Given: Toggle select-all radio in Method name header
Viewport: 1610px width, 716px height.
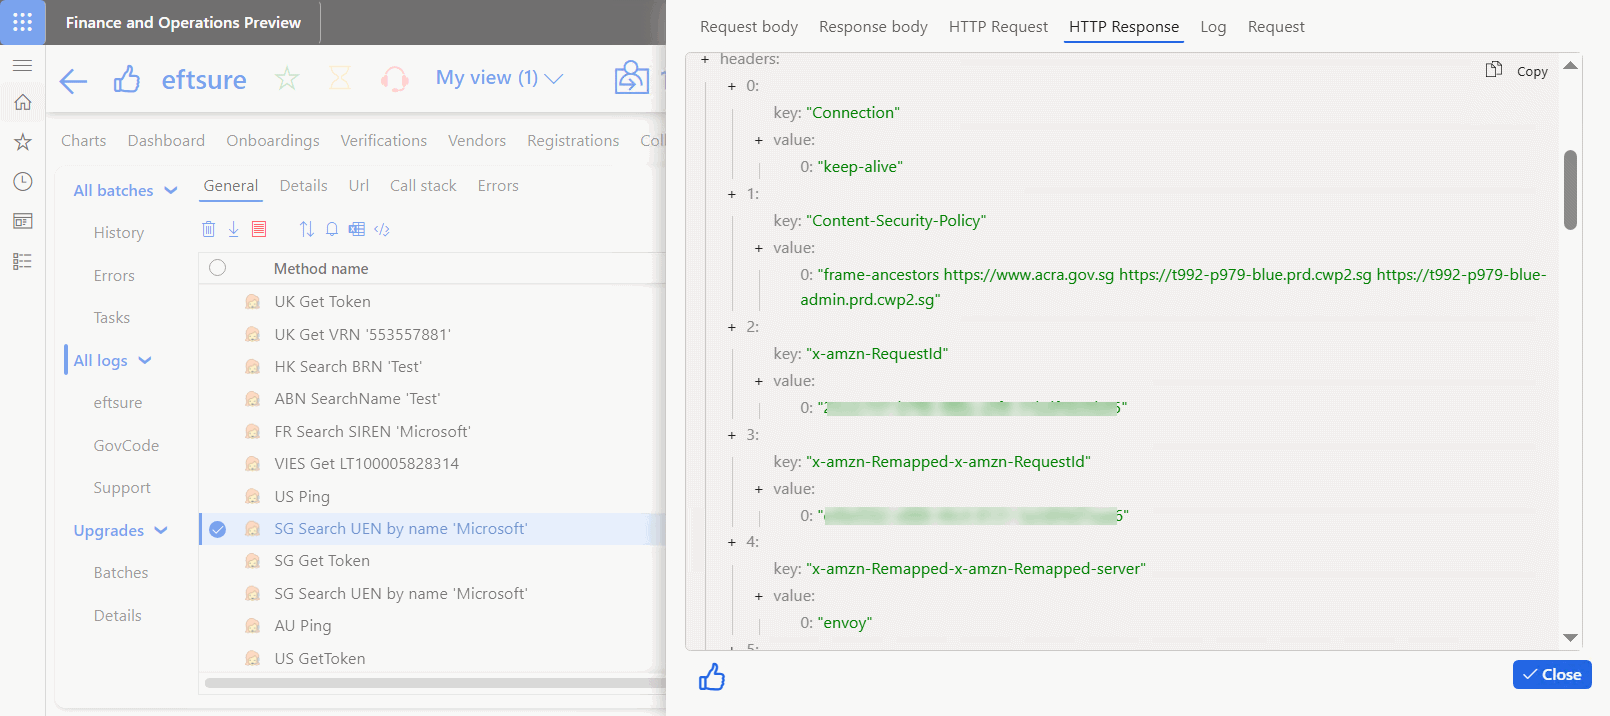Looking at the screenshot, I should (x=218, y=268).
